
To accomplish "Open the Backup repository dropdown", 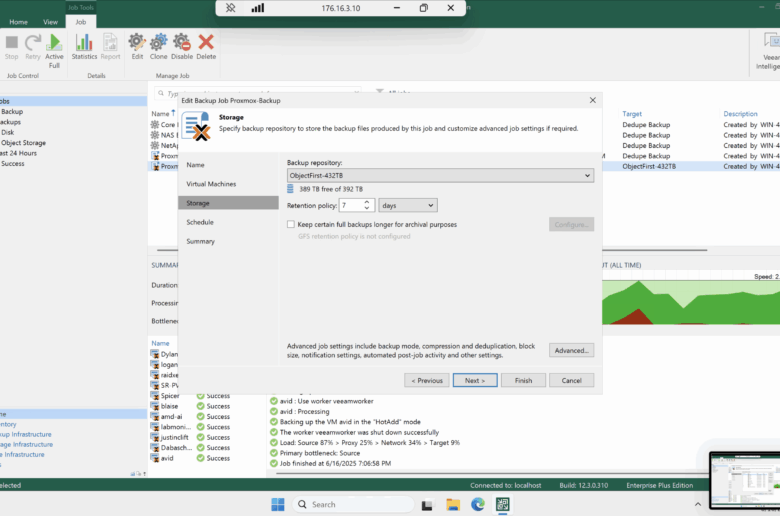I will tap(440, 176).
